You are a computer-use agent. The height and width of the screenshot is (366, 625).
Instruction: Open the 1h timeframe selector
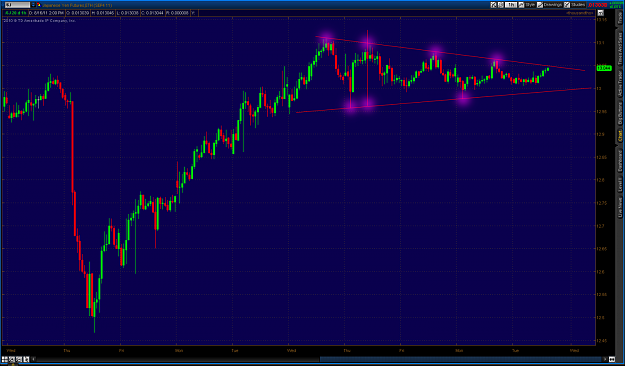pos(511,5)
